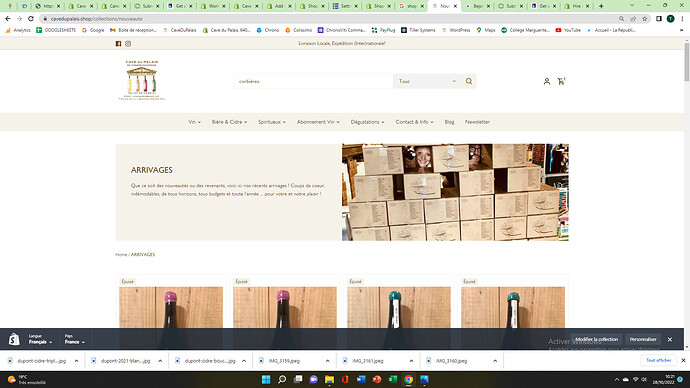Image resolution: width=690 pixels, height=388 pixels.
Task: Open the Tout category dropdown
Action: pos(427,81)
